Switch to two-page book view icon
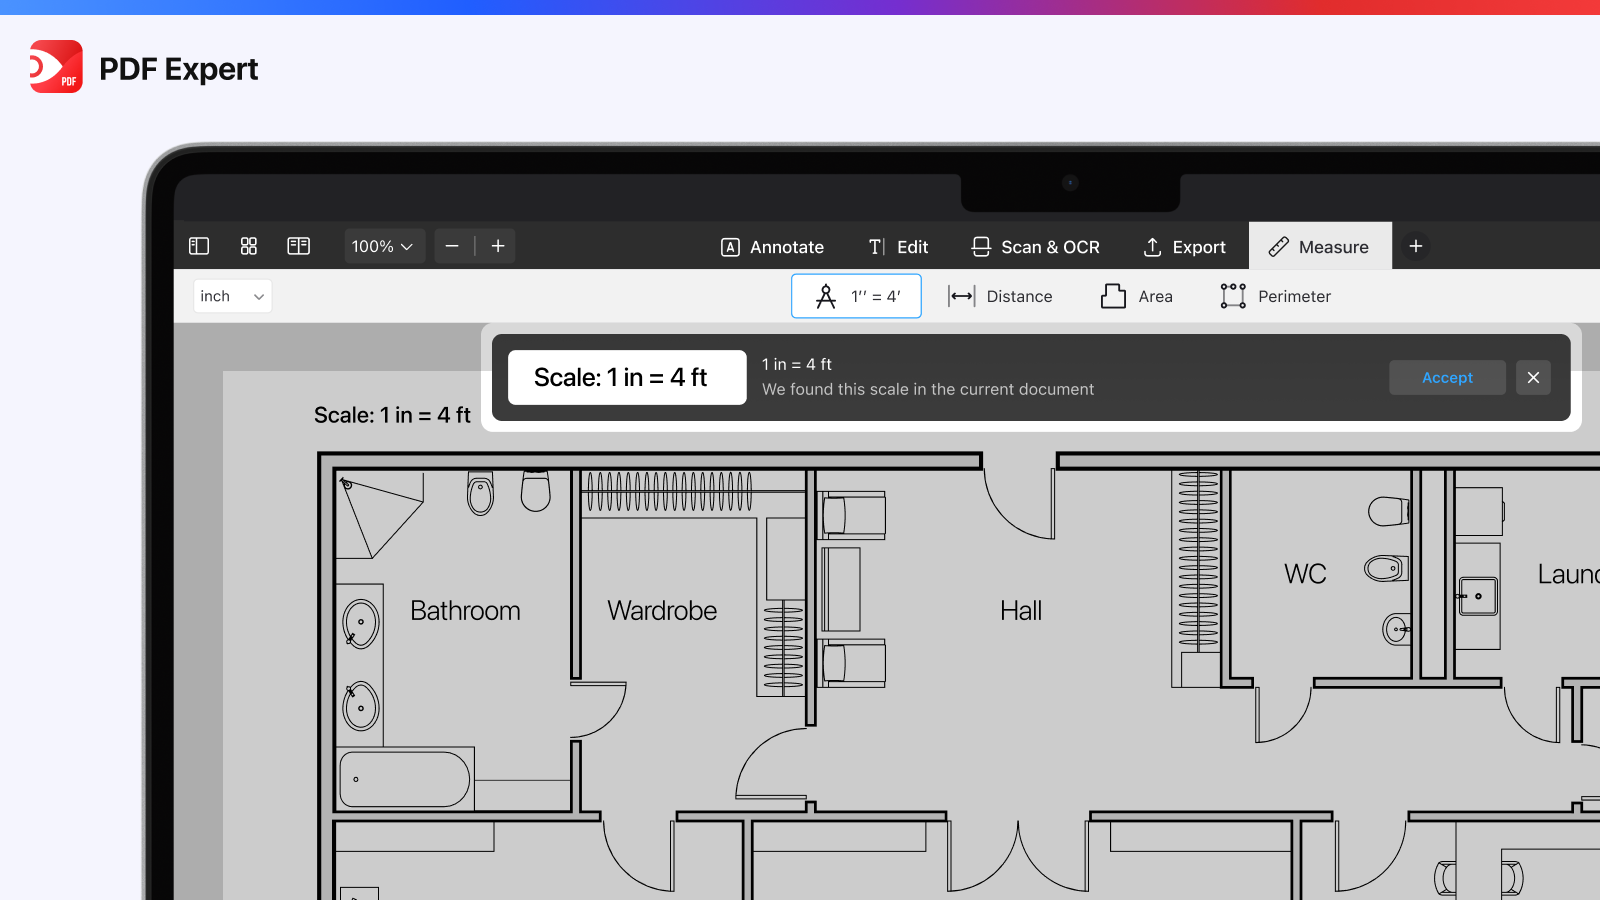1600x900 pixels. [299, 246]
